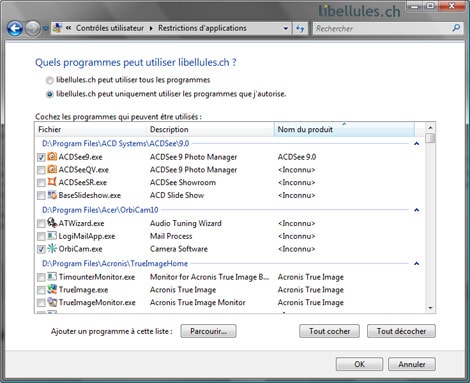Click the refresh button beside address bar
The height and width of the screenshot is (383, 470).
coord(300,28)
